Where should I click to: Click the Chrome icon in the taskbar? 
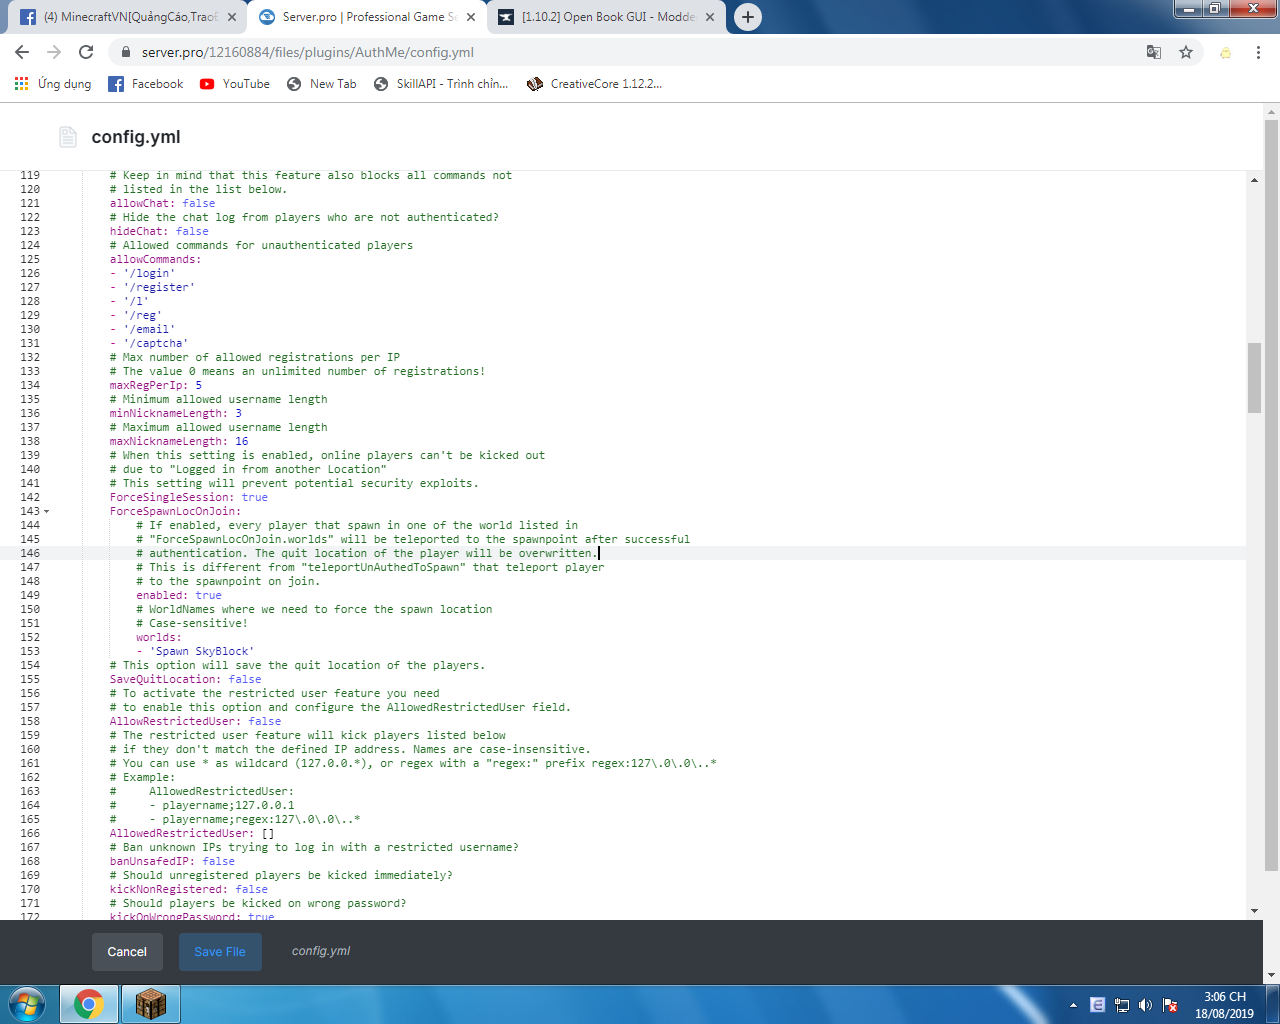88,1003
